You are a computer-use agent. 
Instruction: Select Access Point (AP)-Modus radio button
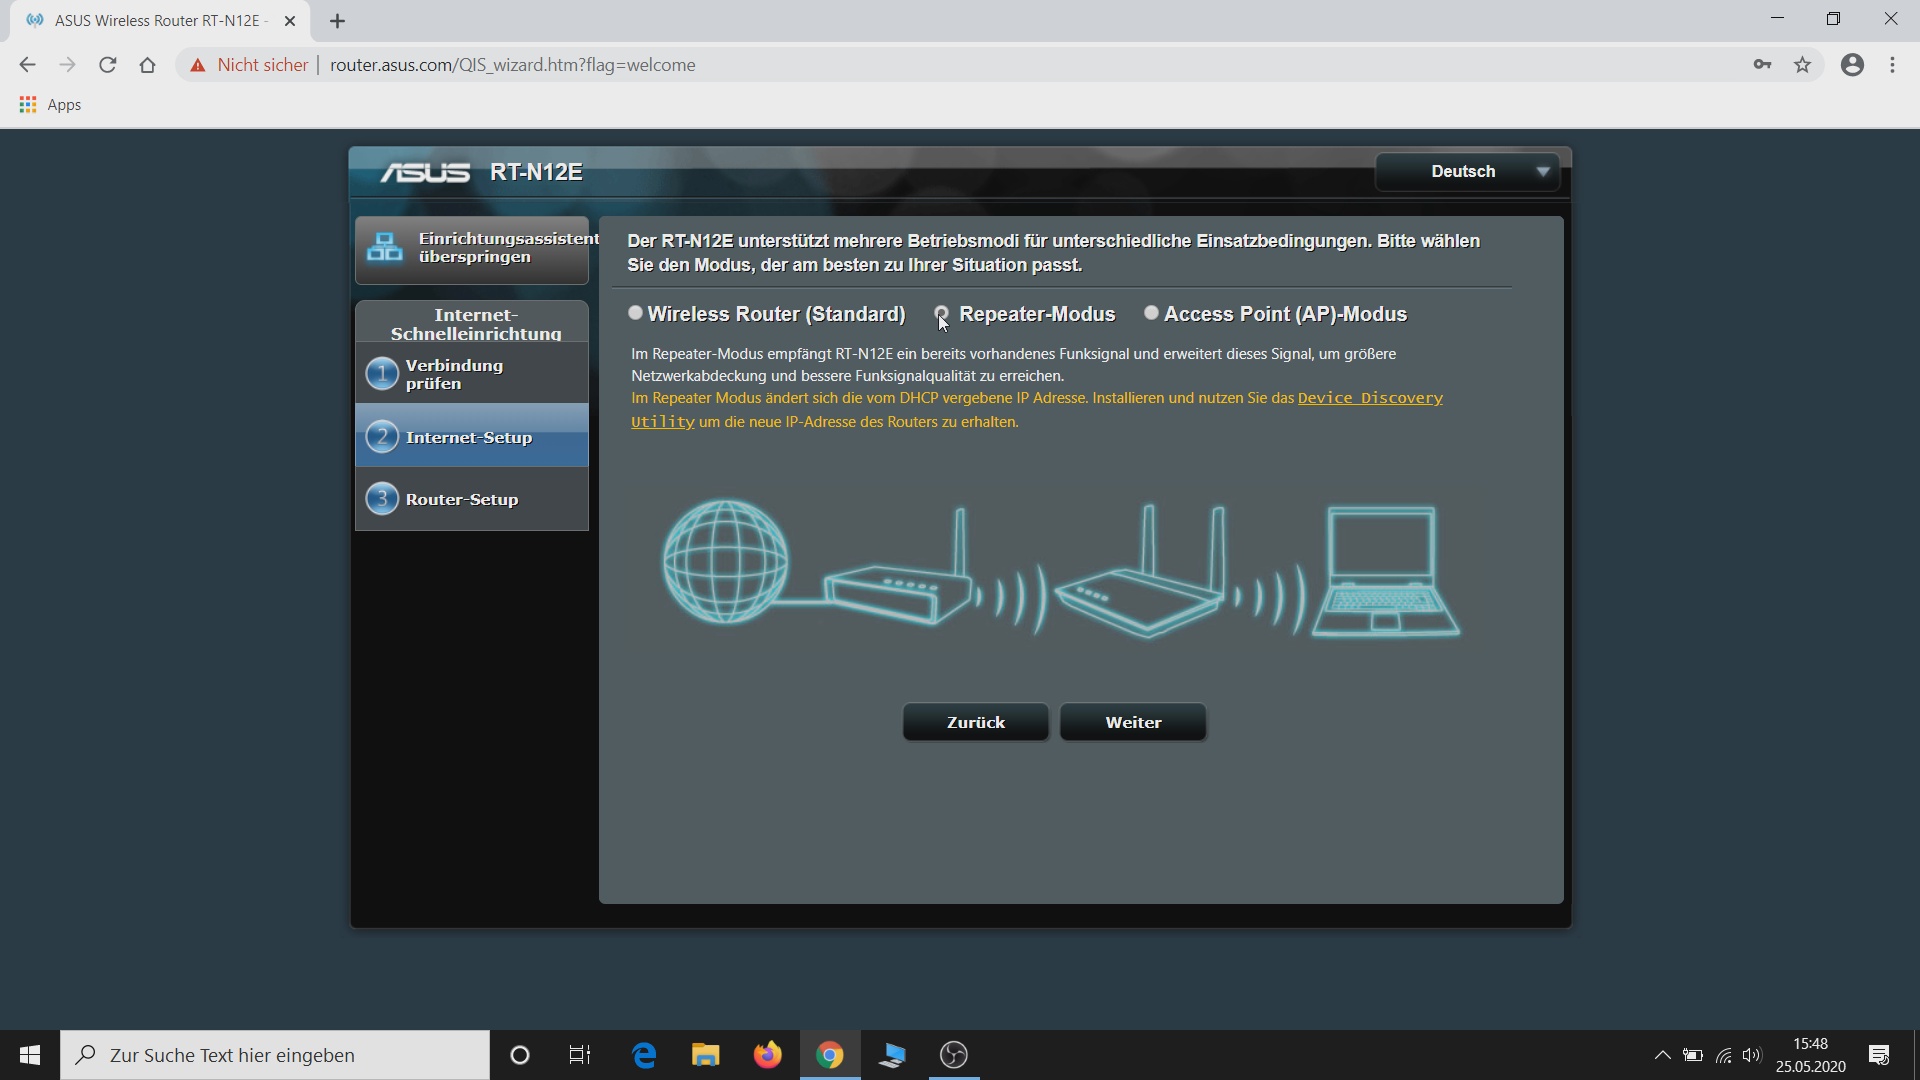click(1151, 313)
